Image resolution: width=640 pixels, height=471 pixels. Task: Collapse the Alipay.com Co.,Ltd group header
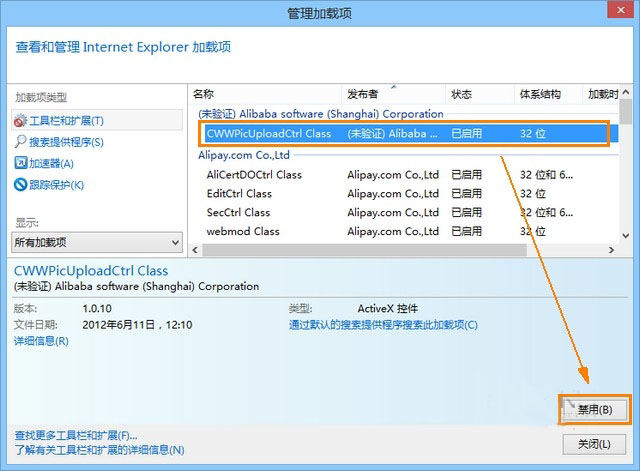pos(244,155)
